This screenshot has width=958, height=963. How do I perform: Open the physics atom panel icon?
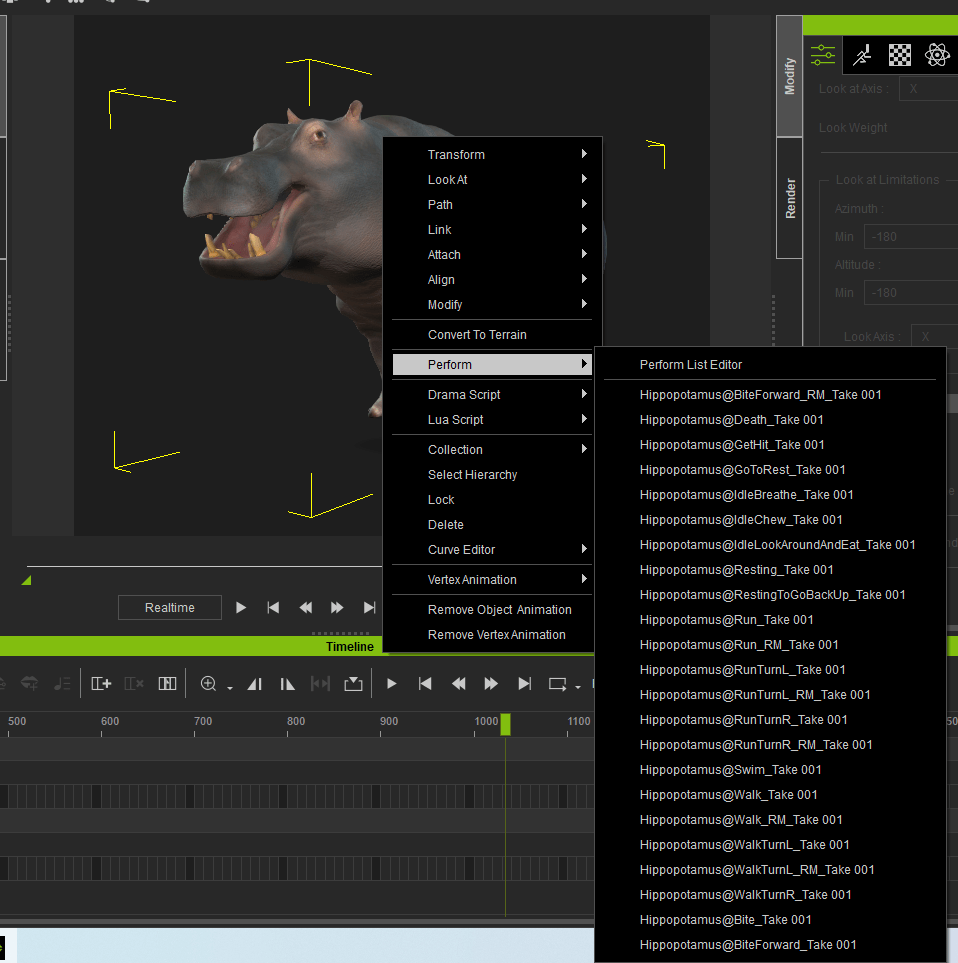937,55
